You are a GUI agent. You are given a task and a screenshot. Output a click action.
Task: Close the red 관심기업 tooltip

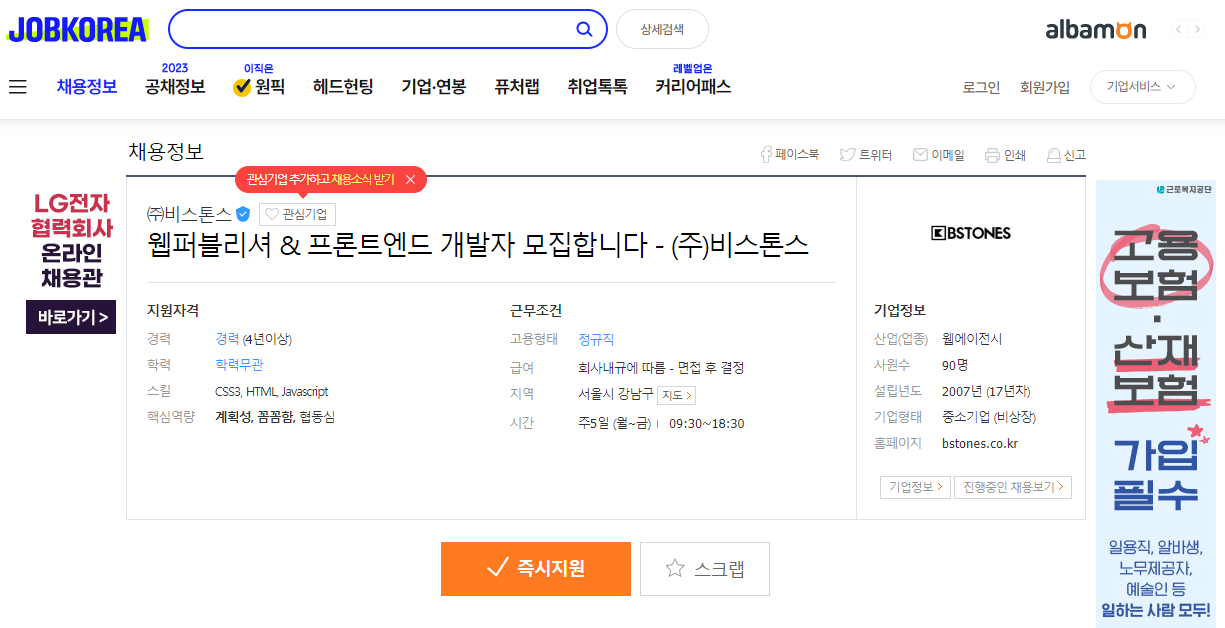coord(410,180)
